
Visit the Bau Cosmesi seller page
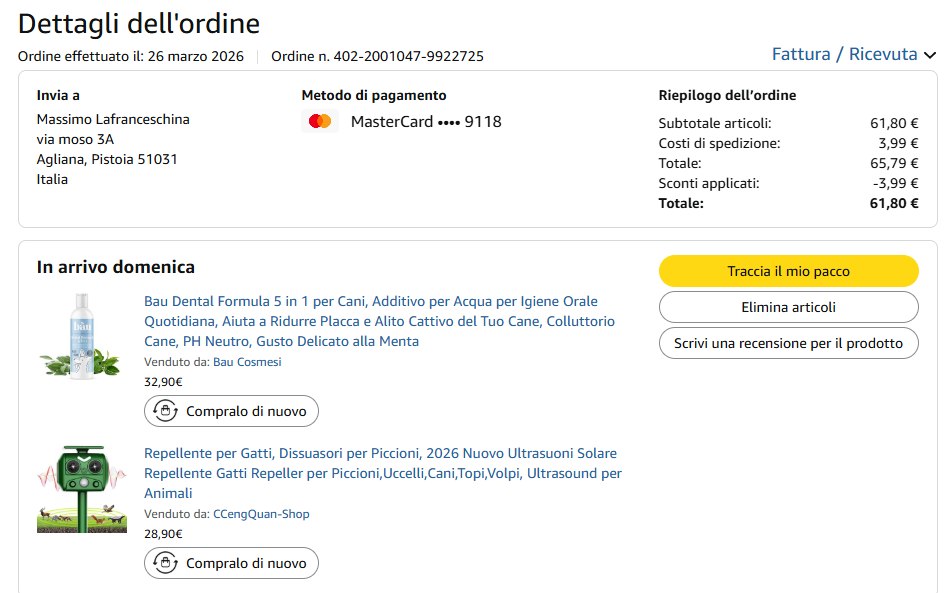[x=247, y=362]
